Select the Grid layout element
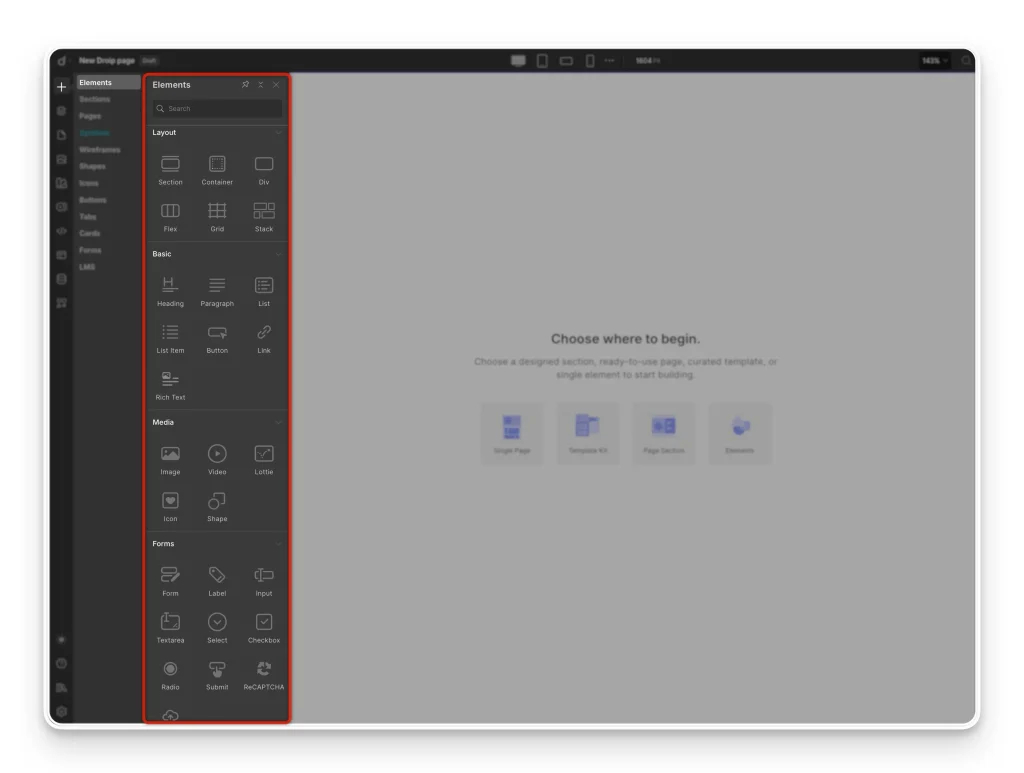 point(217,217)
